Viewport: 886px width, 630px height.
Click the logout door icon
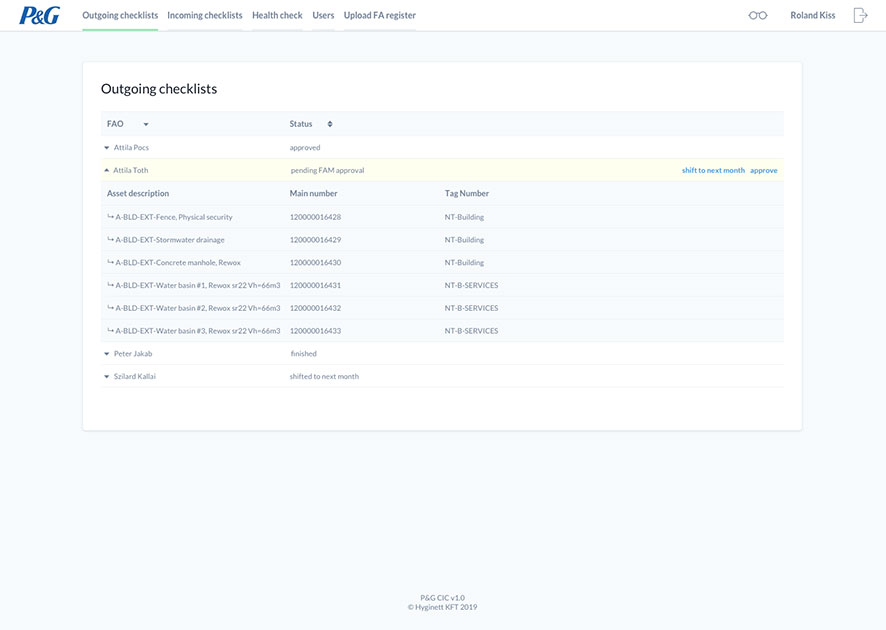coord(860,15)
